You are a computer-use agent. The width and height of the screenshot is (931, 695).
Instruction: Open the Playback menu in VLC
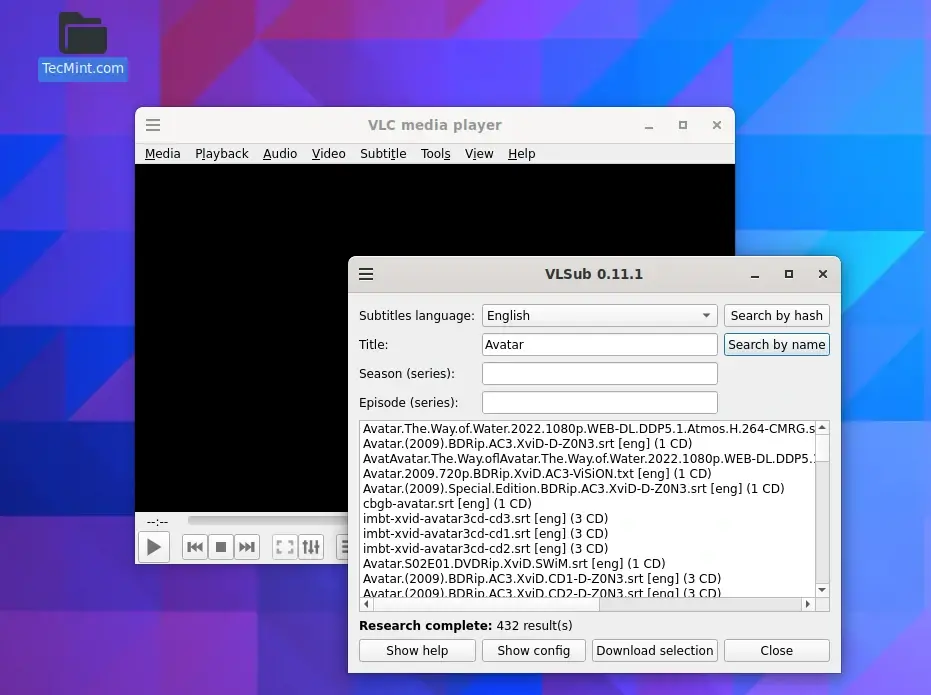221,154
